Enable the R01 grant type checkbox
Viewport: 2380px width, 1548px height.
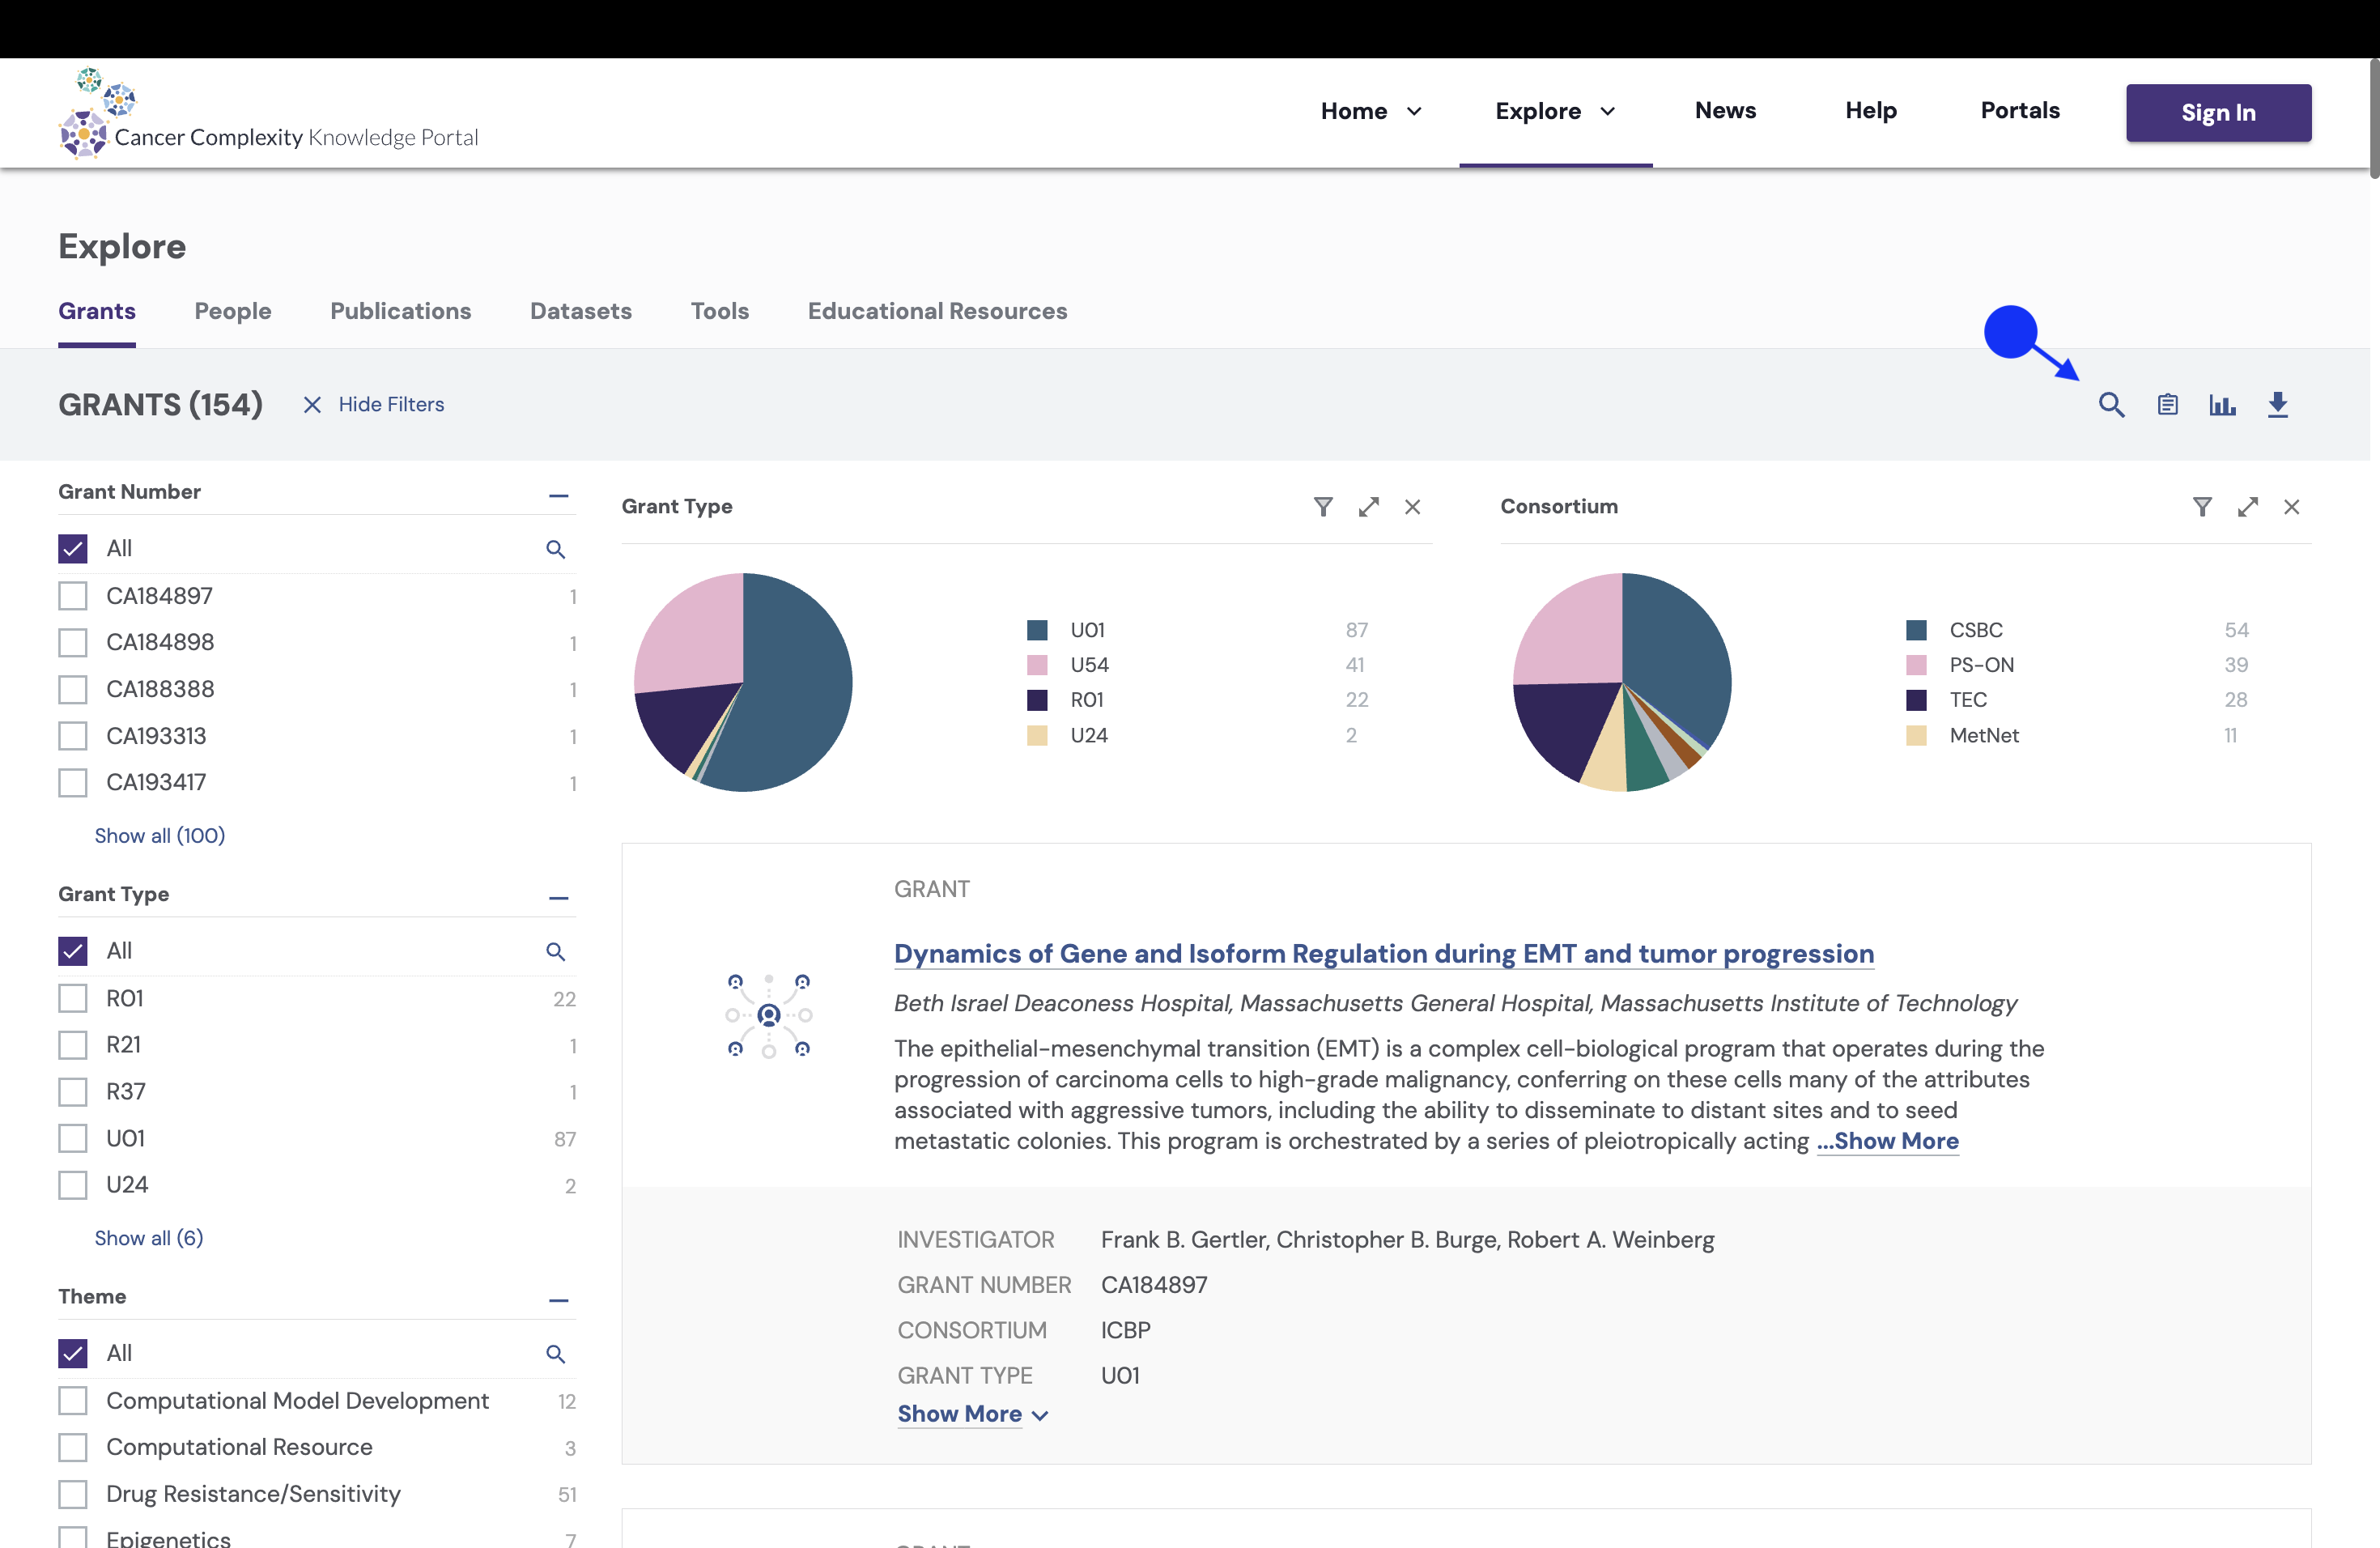(x=73, y=998)
